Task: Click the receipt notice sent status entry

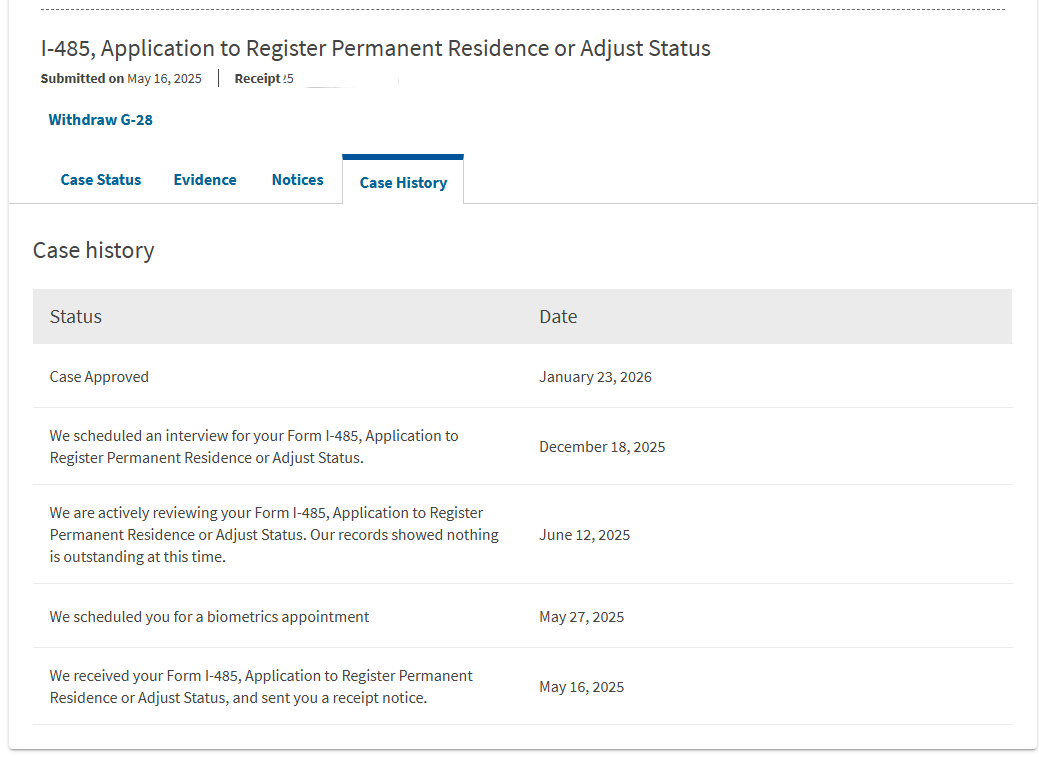Action: point(261,687)
